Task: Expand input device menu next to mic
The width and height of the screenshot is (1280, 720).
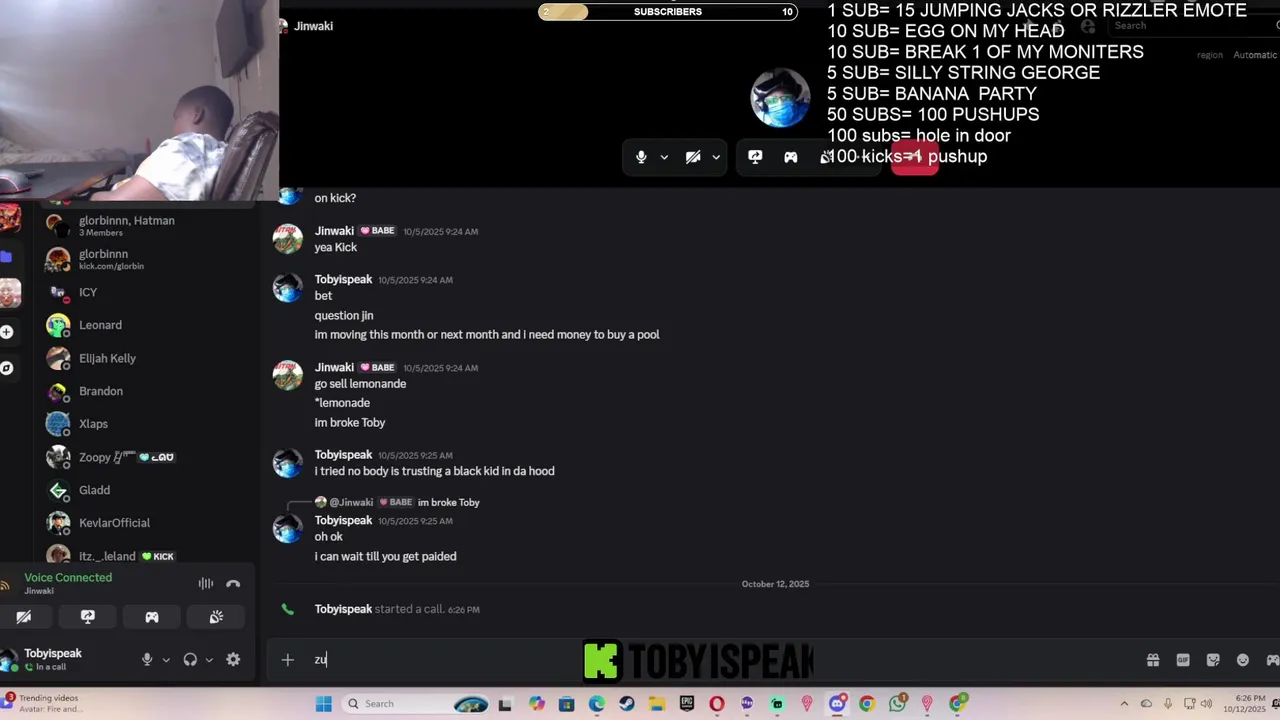Action: [166, 660]
